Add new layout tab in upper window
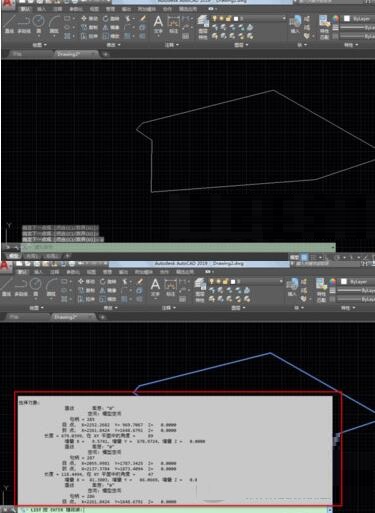 pyautogui.click(x=68, y=256)
